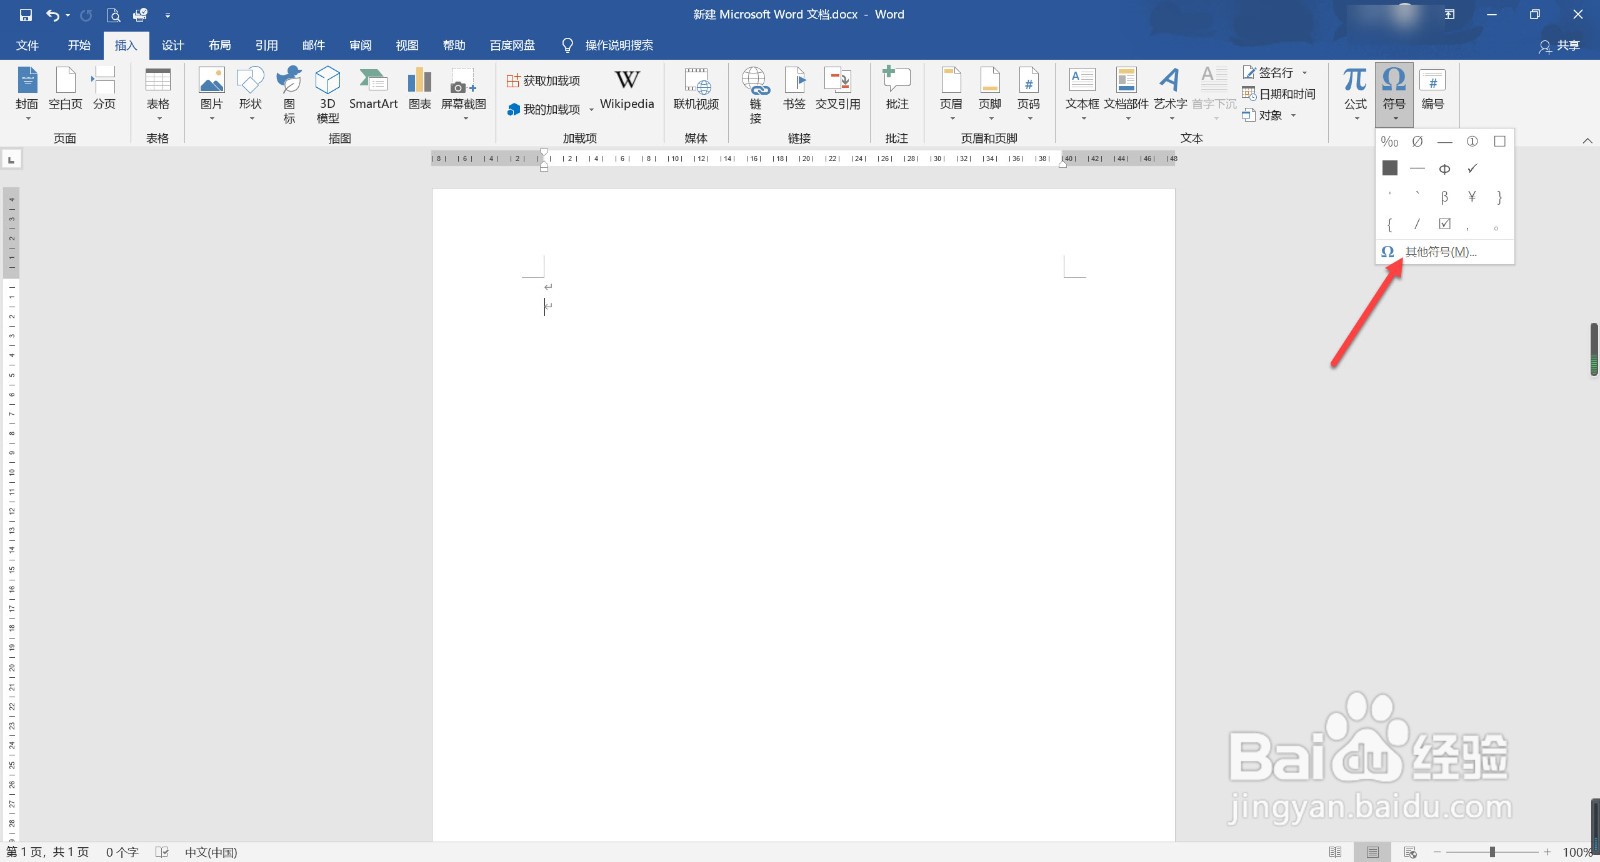Viewport: 1600px width, 862px height.
Task: Open the Wikipedia add-in
Action: [x=627, y=88]
